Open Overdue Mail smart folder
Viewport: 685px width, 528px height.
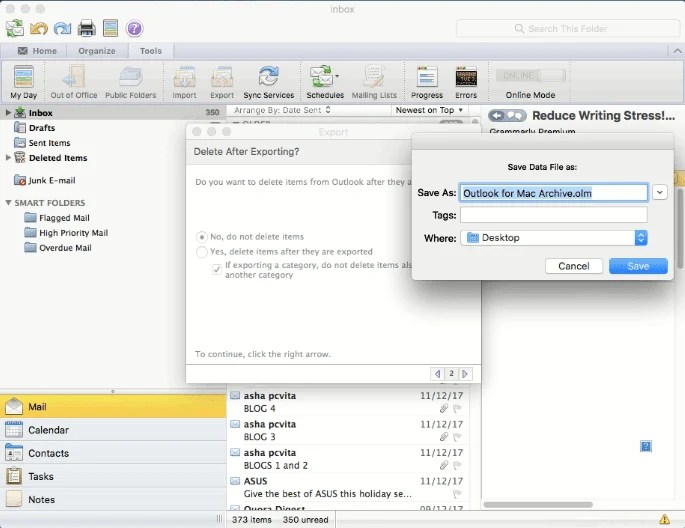(65, 248)
